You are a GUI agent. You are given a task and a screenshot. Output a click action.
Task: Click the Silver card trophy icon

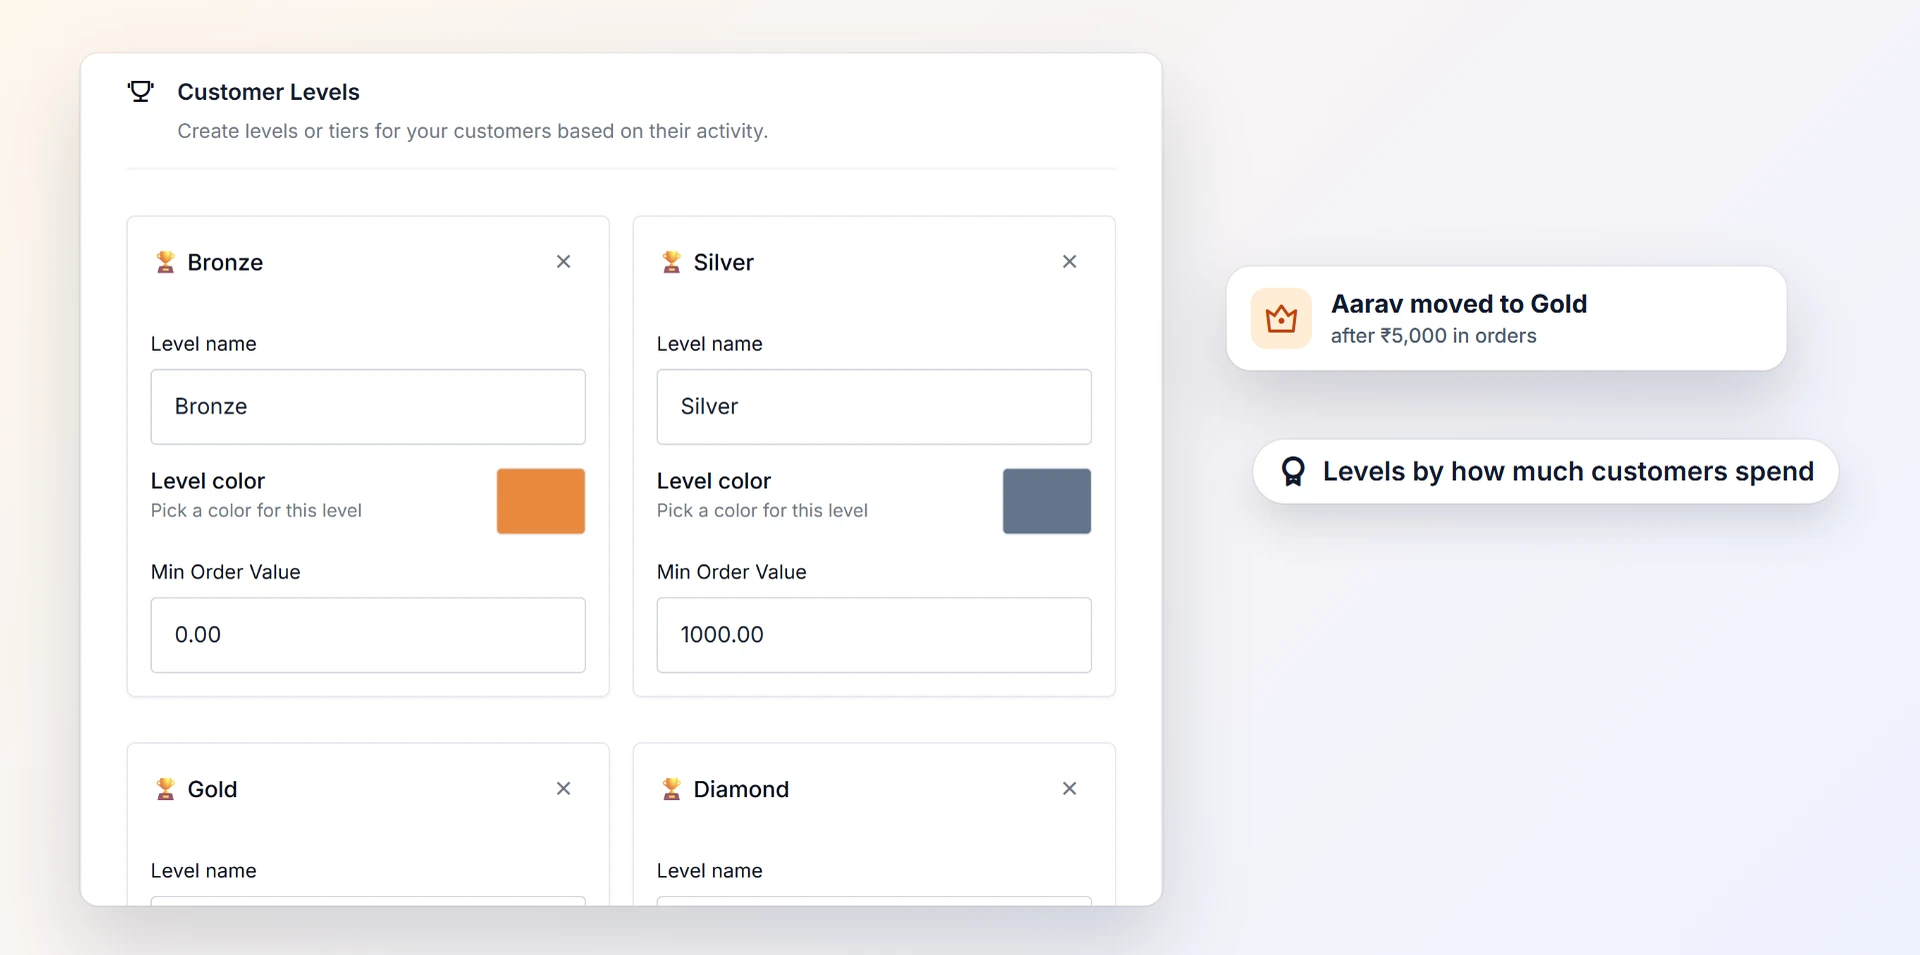(671, 262)
